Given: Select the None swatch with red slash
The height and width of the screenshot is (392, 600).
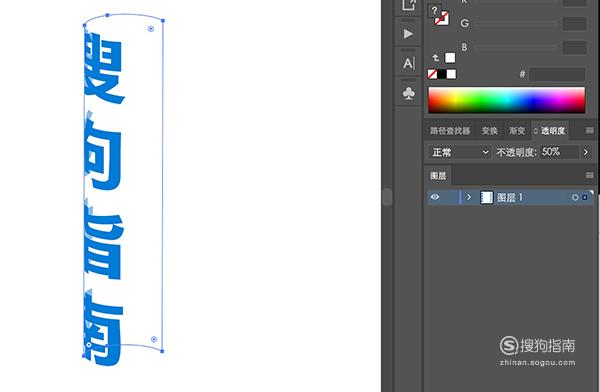Looking at the screenshot, I should [432, 74].
